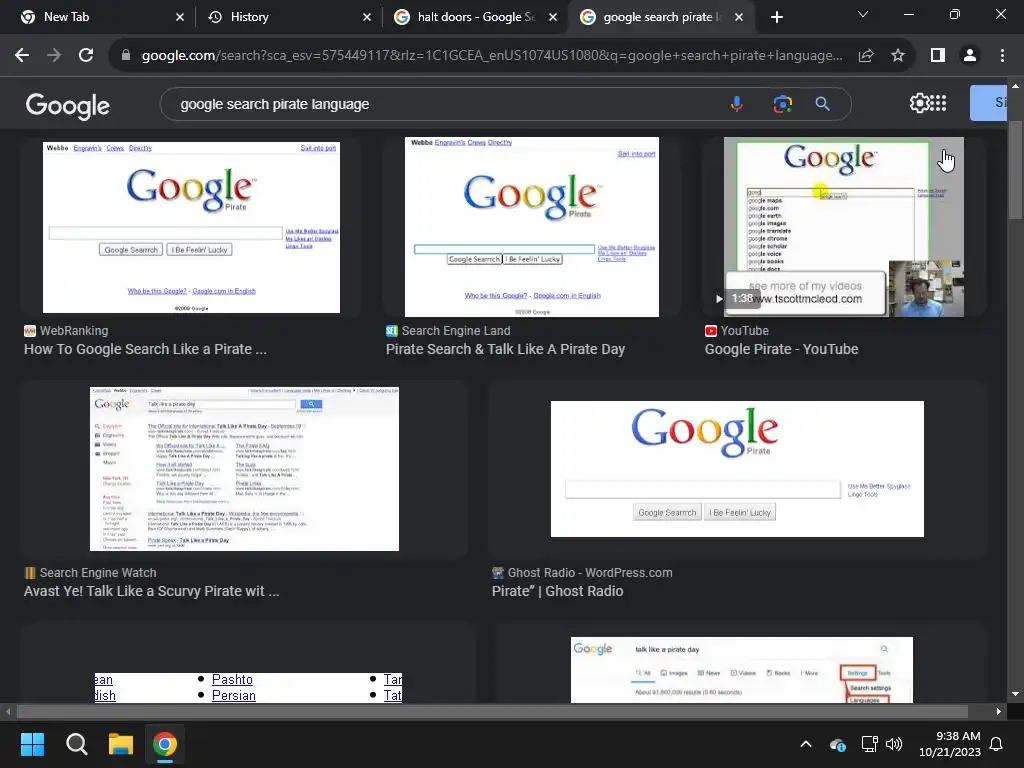
Task: Open Chrome three-dot menu
Action: [x=1002, y=56]
